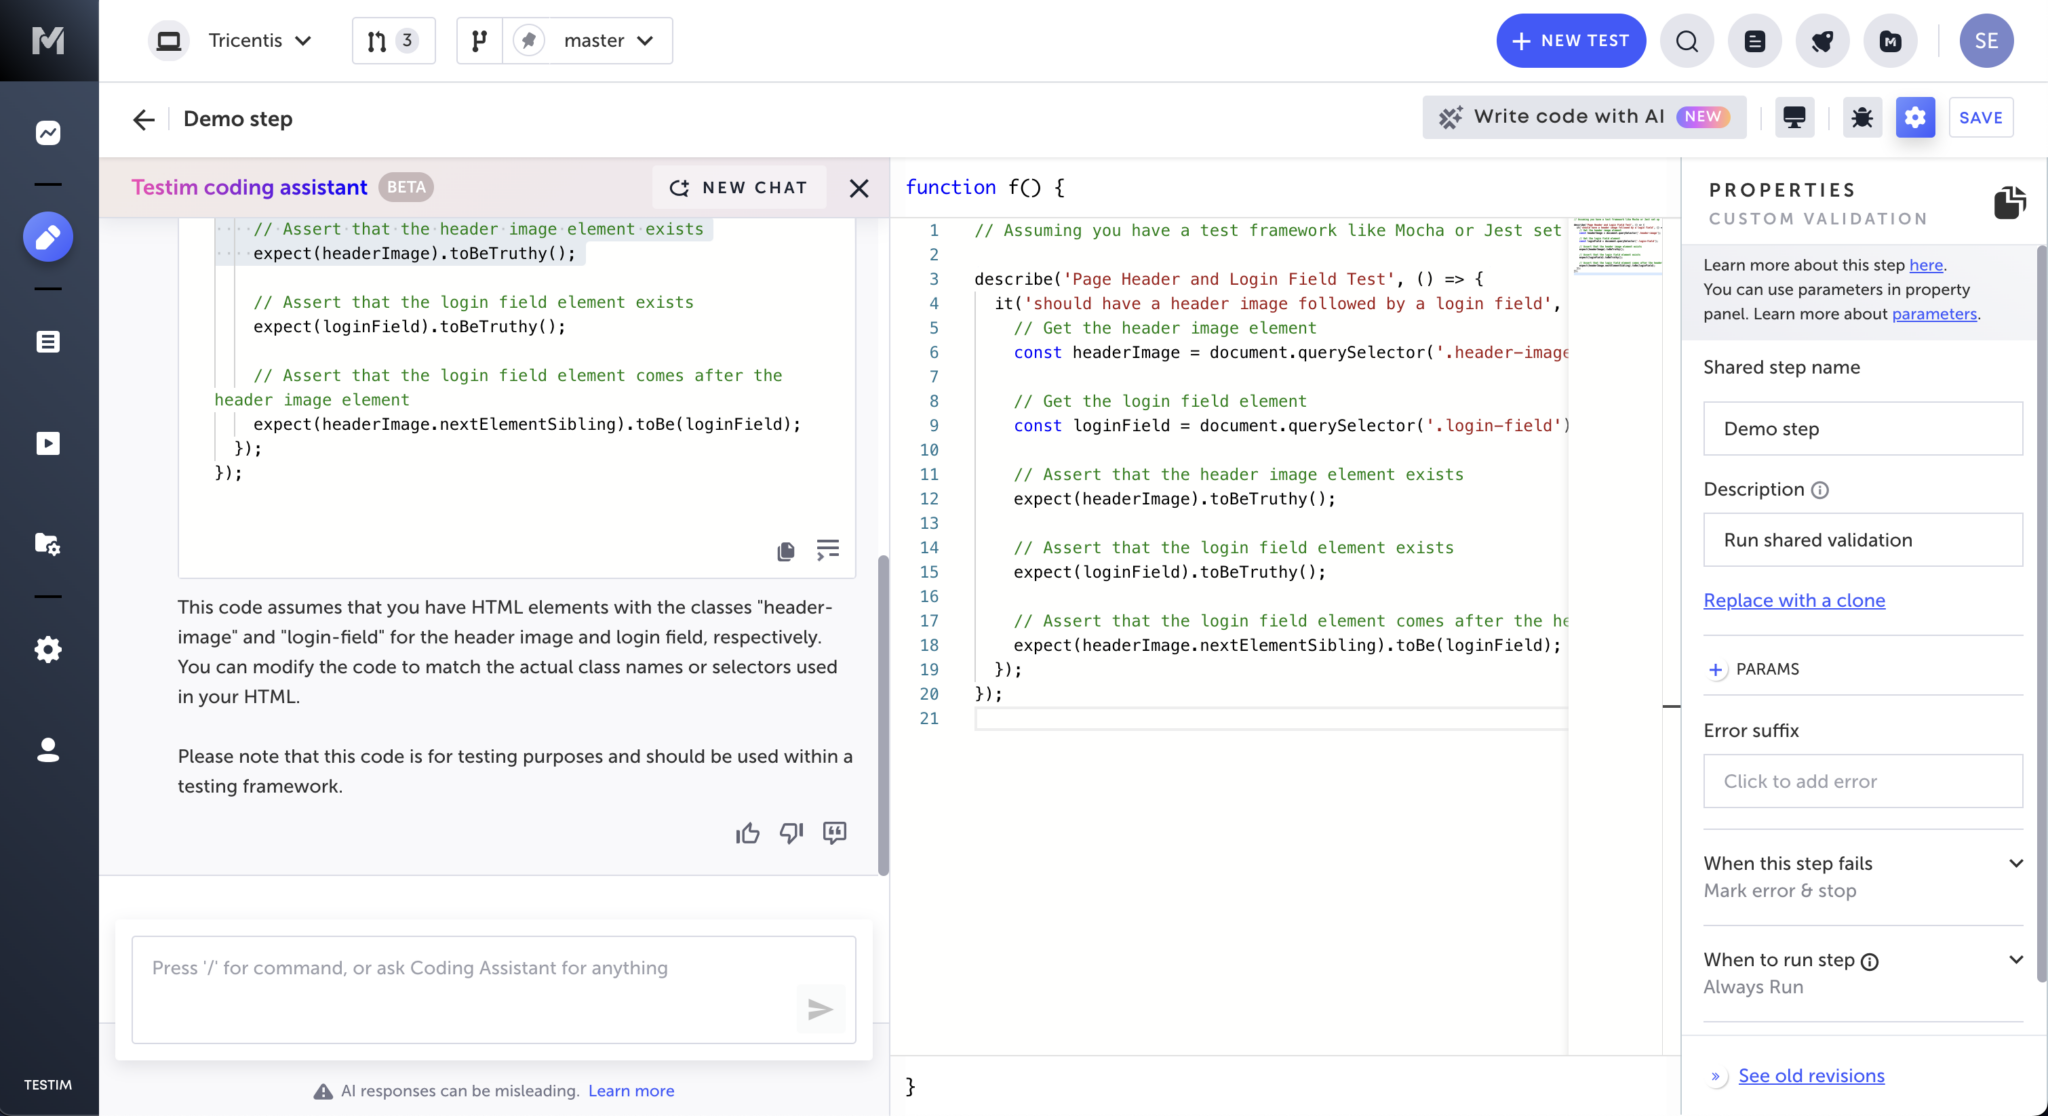Toggle word wrap in chat code block

[828, 550]
